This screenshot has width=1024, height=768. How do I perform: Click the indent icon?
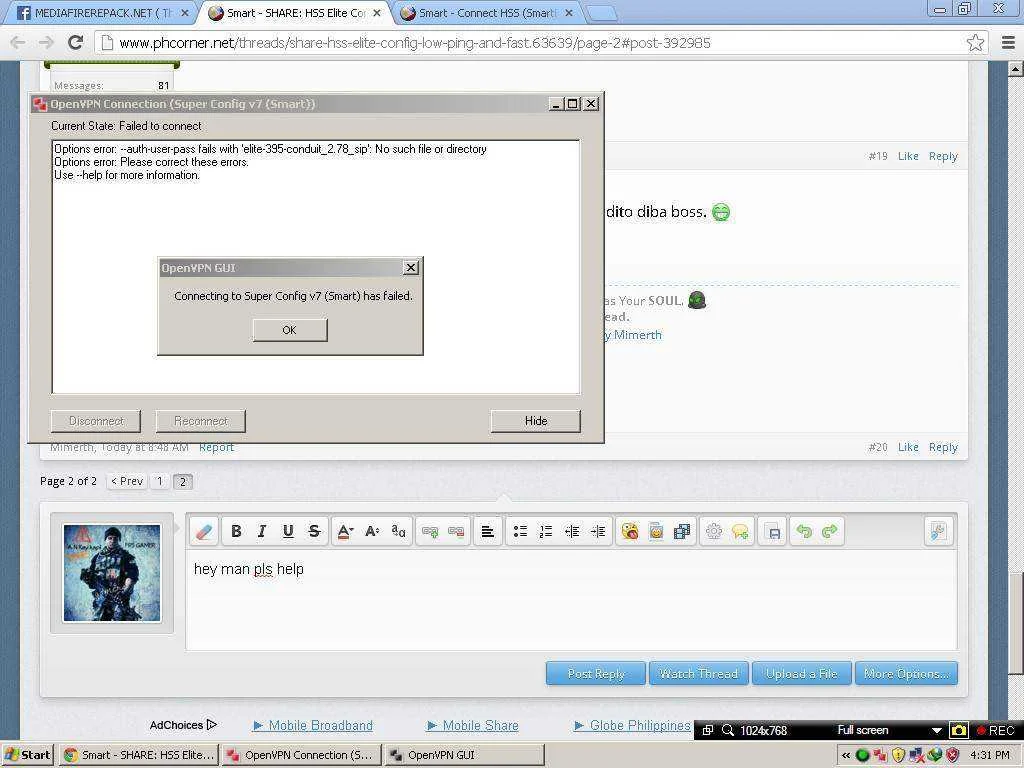point(598,532)
